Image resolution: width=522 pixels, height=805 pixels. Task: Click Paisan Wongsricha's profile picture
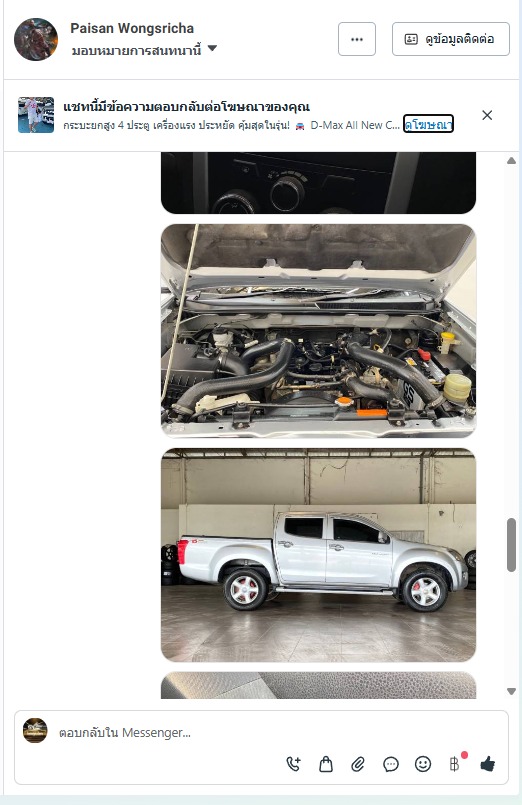[x=36, y=40]
